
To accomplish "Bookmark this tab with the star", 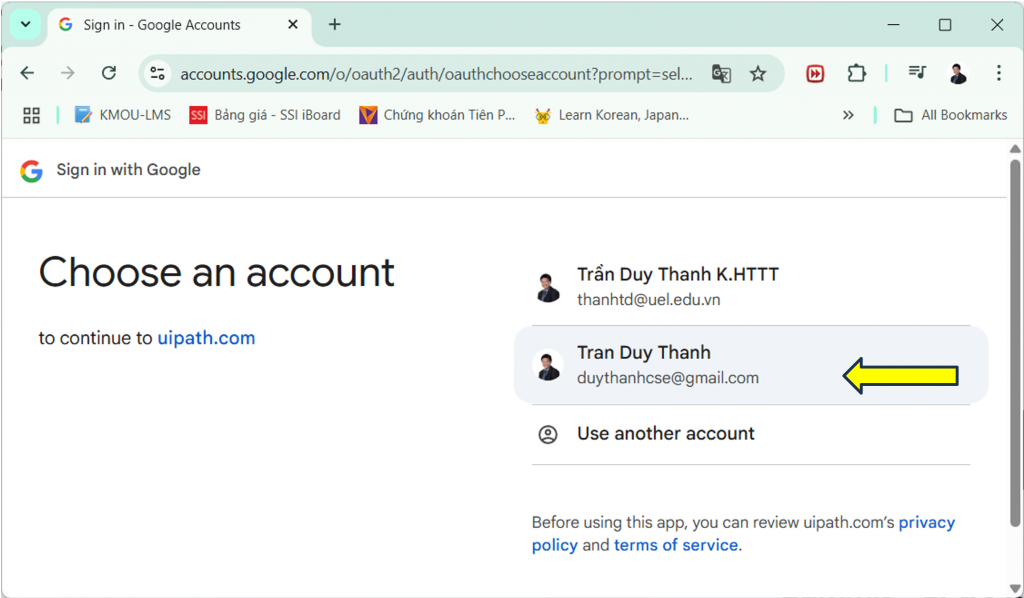I will 758,74.
